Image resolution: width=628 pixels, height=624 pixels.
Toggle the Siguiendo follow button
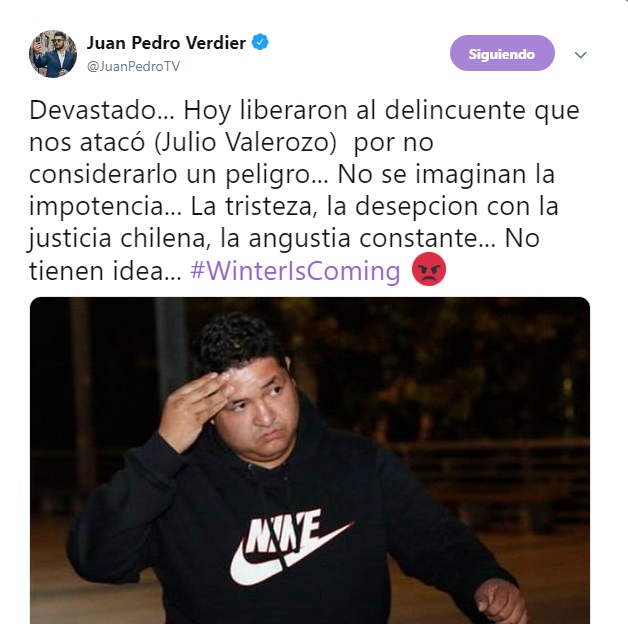click(x=502, y=53)
